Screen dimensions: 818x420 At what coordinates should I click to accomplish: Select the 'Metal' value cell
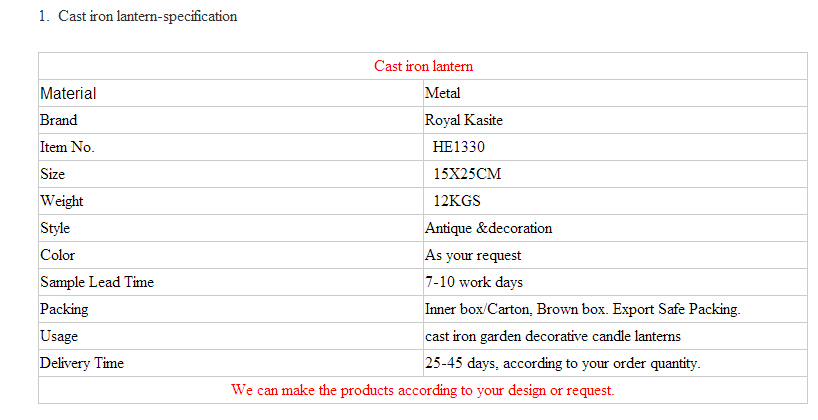click(x=442, y=93)
